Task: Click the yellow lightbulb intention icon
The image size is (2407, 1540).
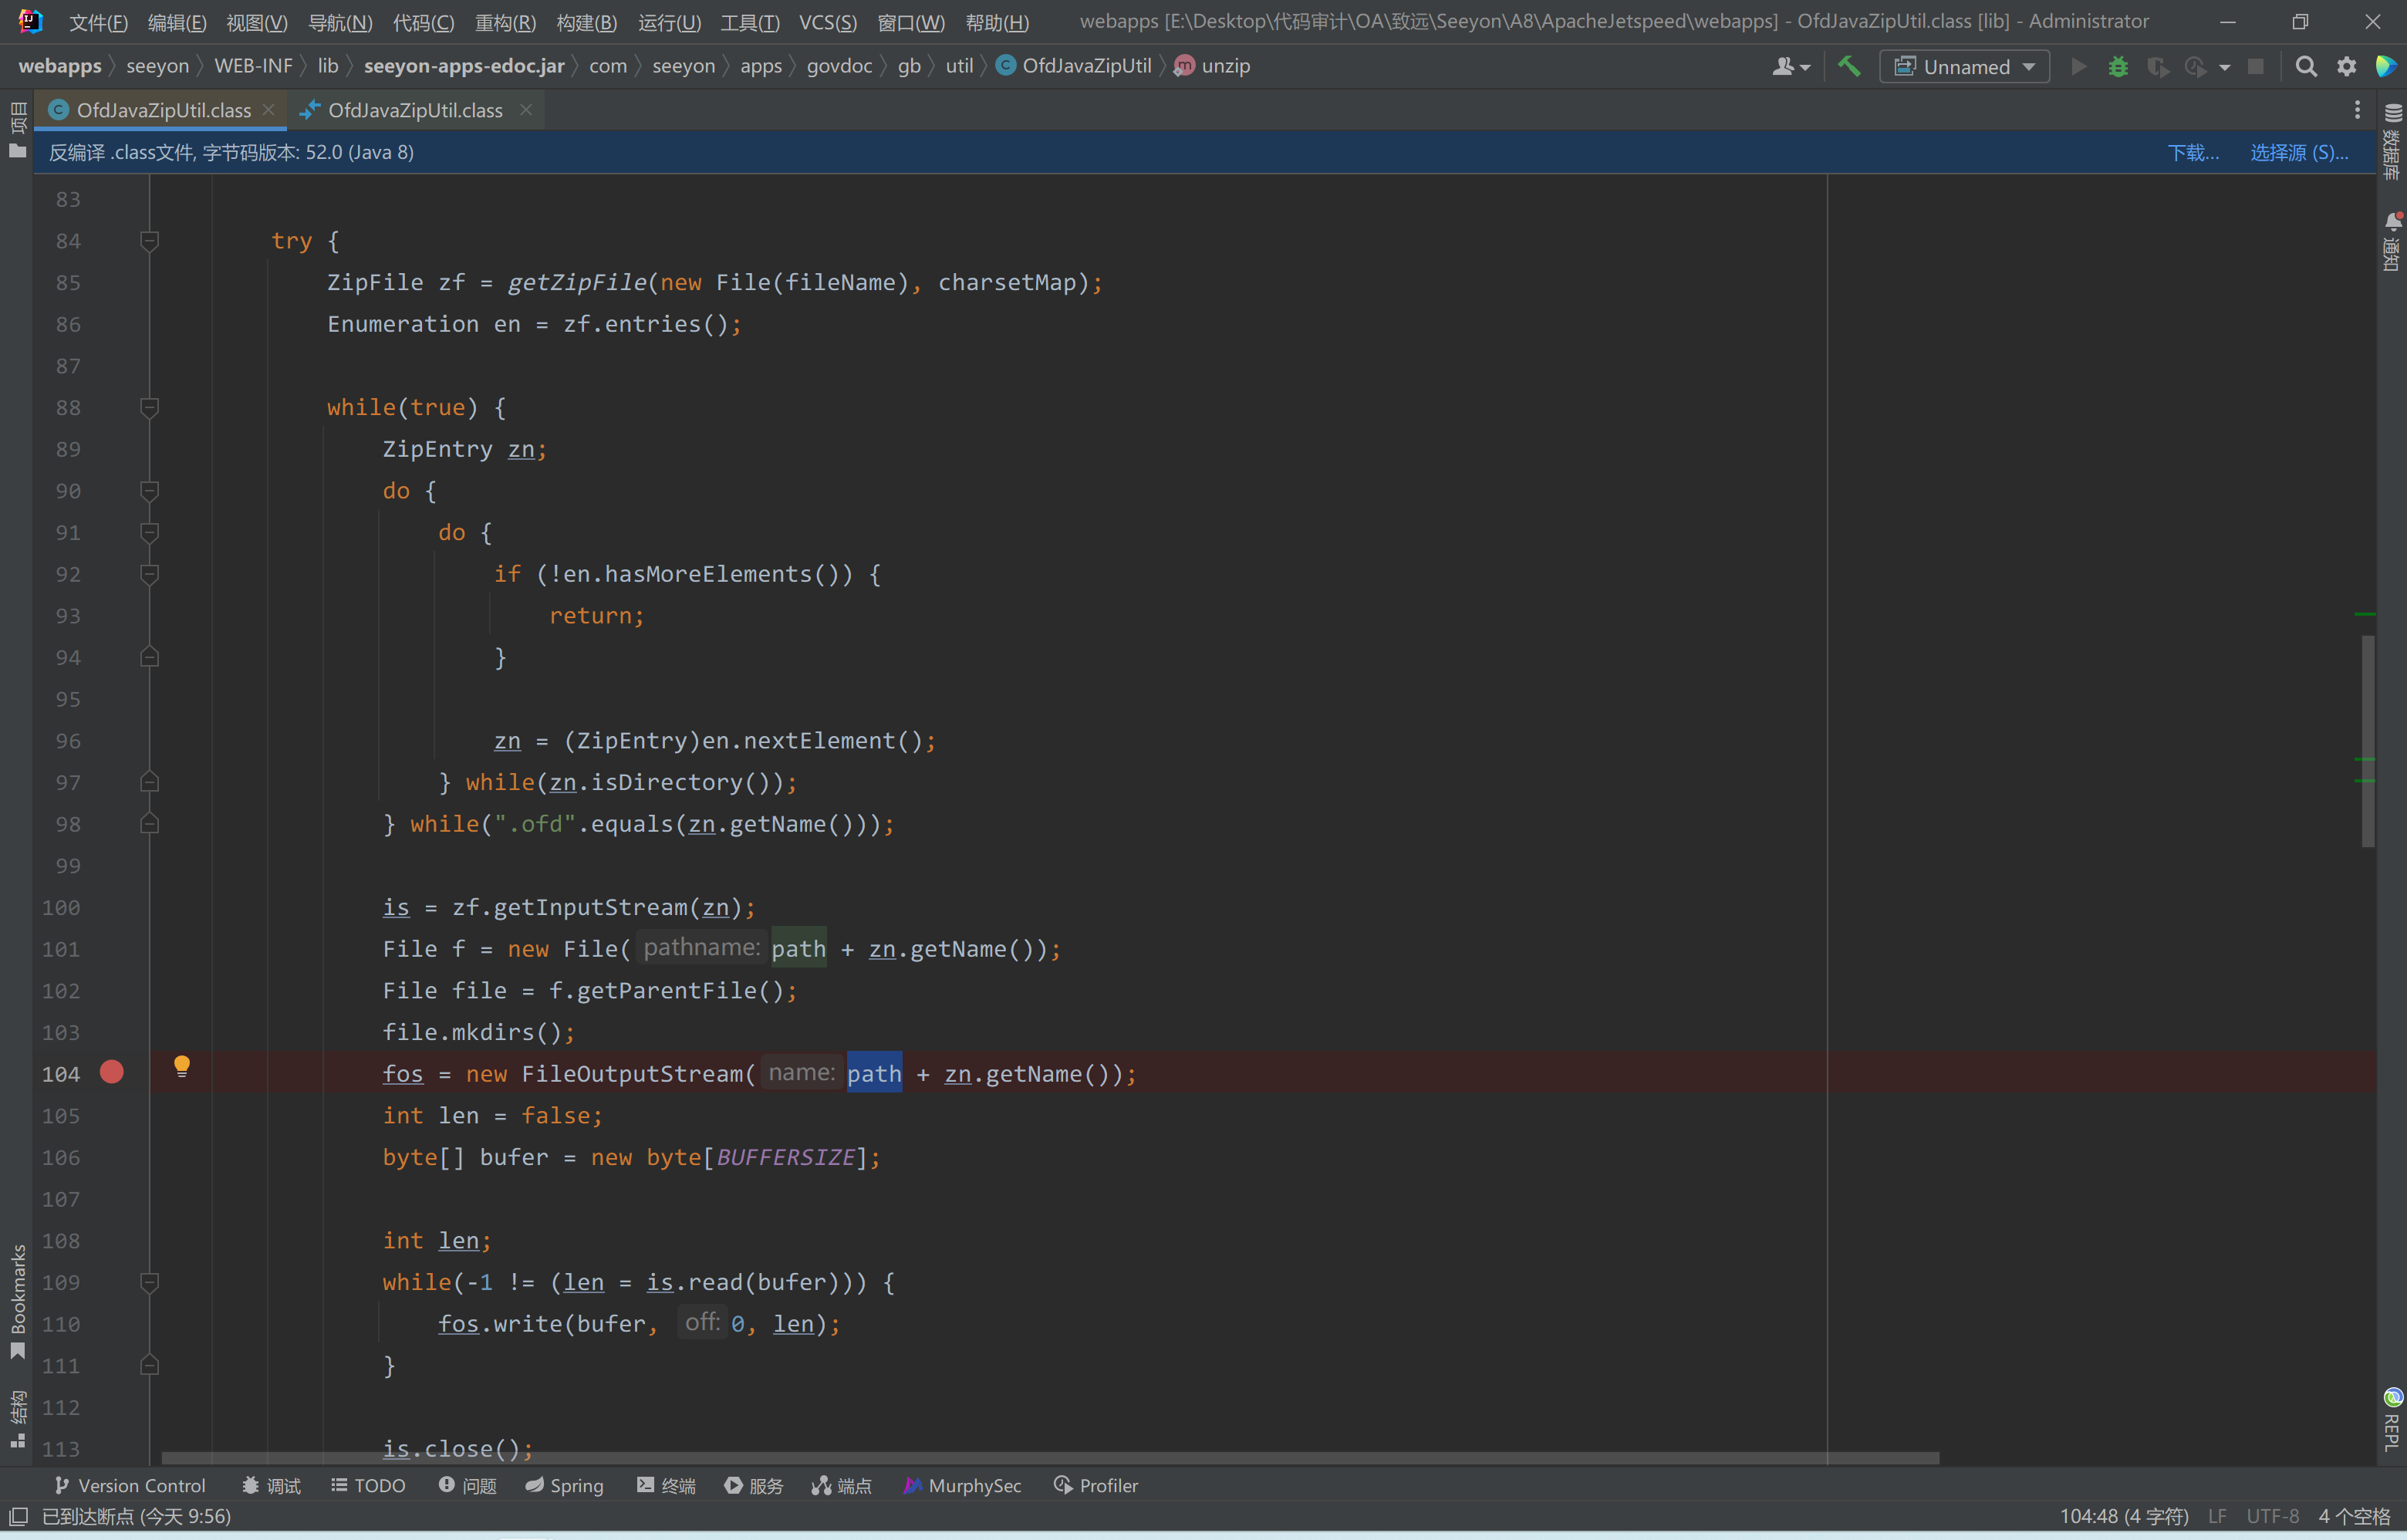Action: pyautogui.click(x=181, y=1066)
